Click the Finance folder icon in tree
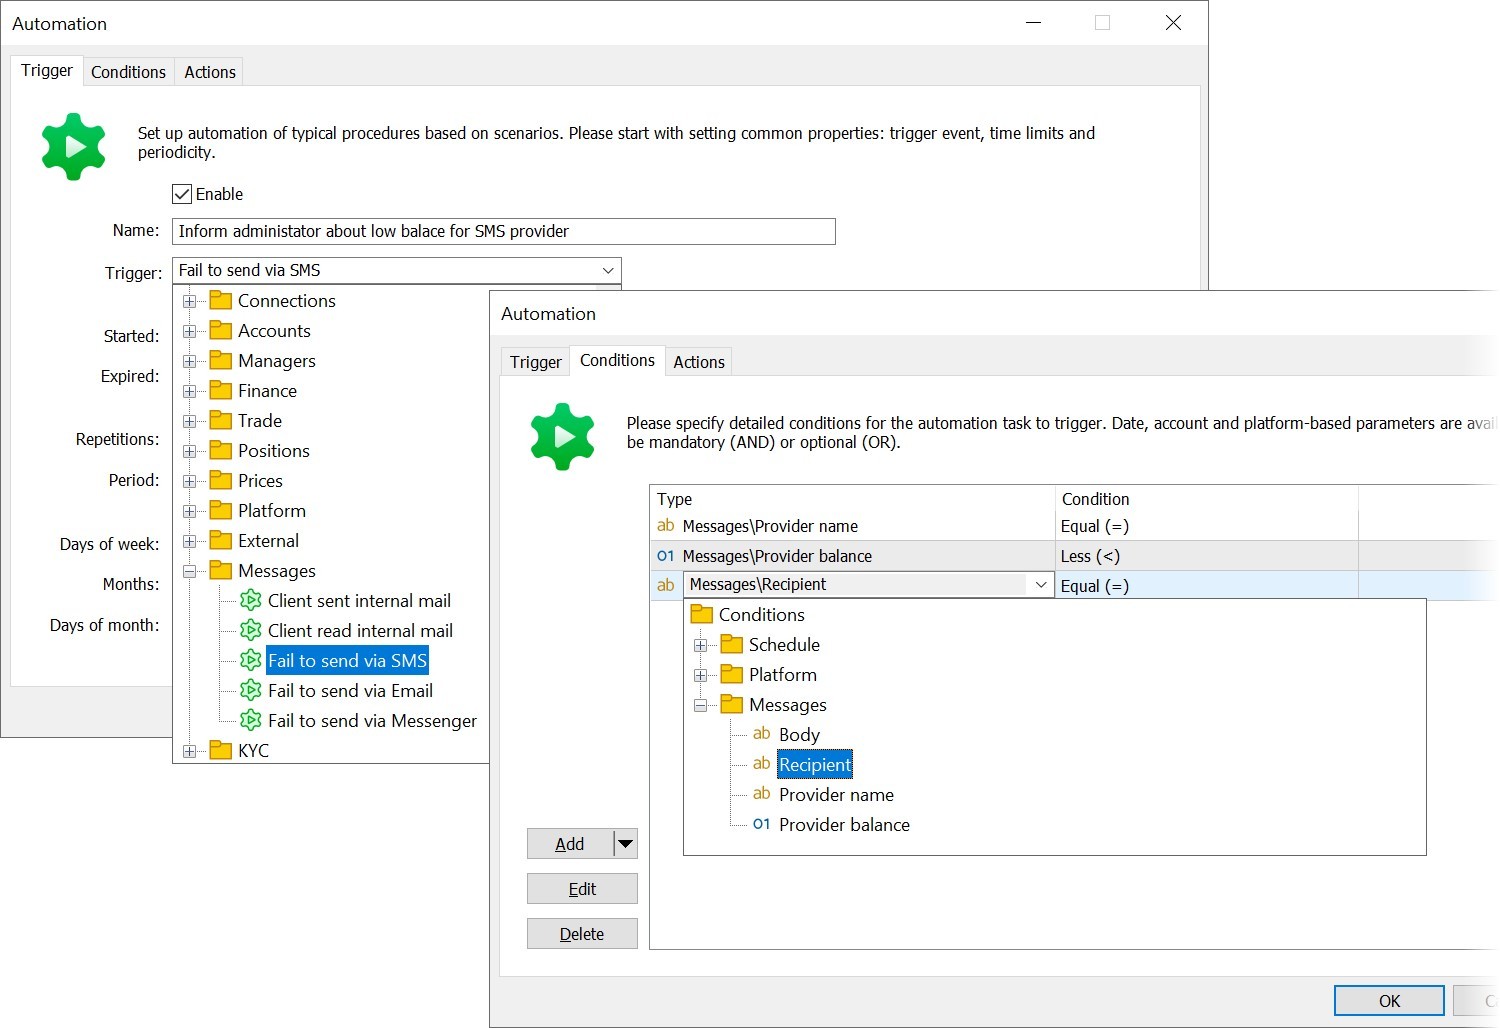The image size is (1500, 1028). (x=221, y=390)
